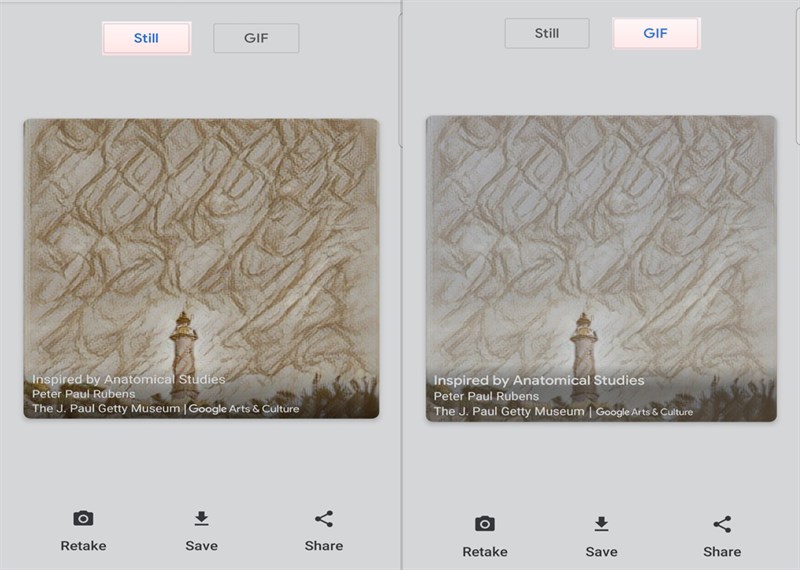
Task: Tap the Share label in right panel
Action: pos(722,552)
